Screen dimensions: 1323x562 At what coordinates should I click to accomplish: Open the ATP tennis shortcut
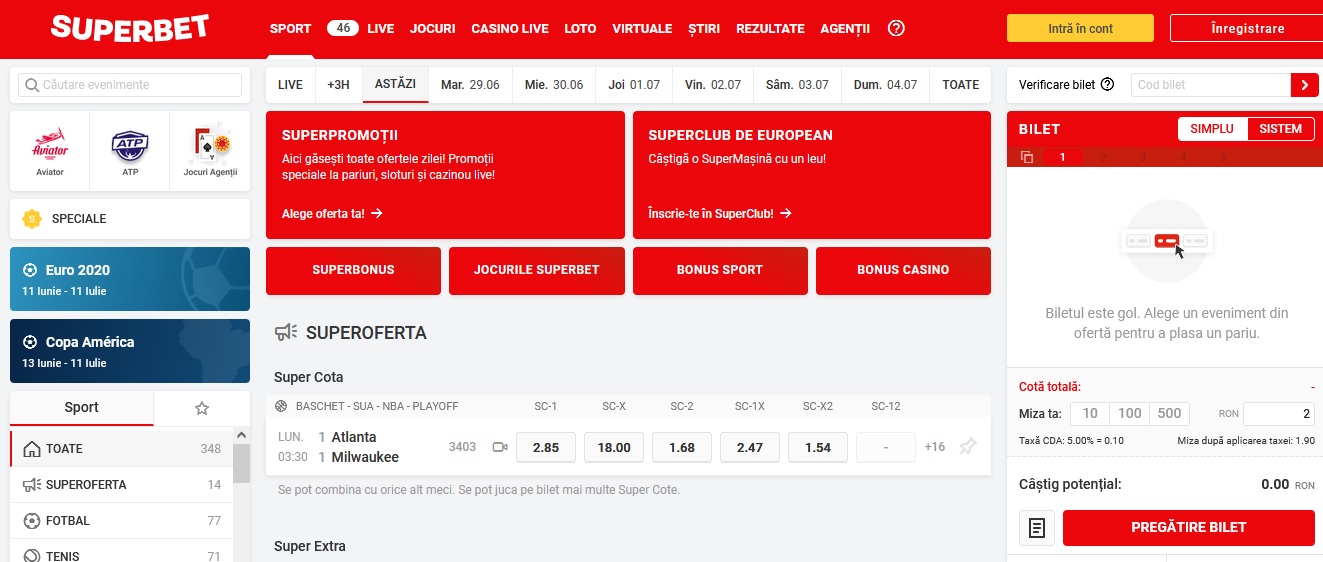(130, 151)
